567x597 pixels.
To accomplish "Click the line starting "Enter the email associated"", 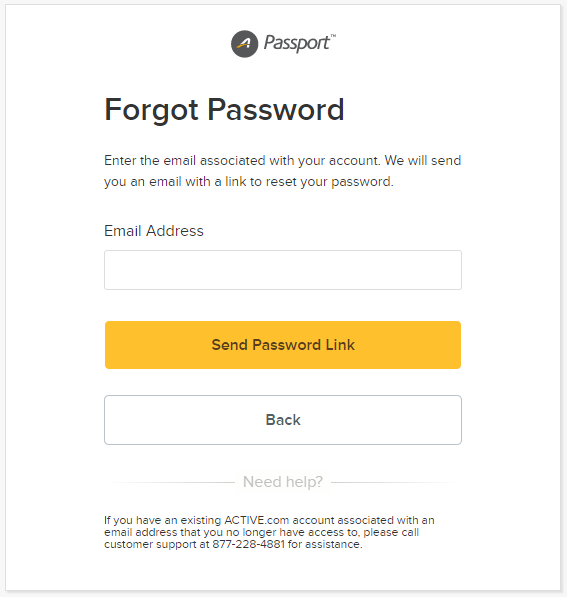I will pyautogui.click(x=283, y=160).
